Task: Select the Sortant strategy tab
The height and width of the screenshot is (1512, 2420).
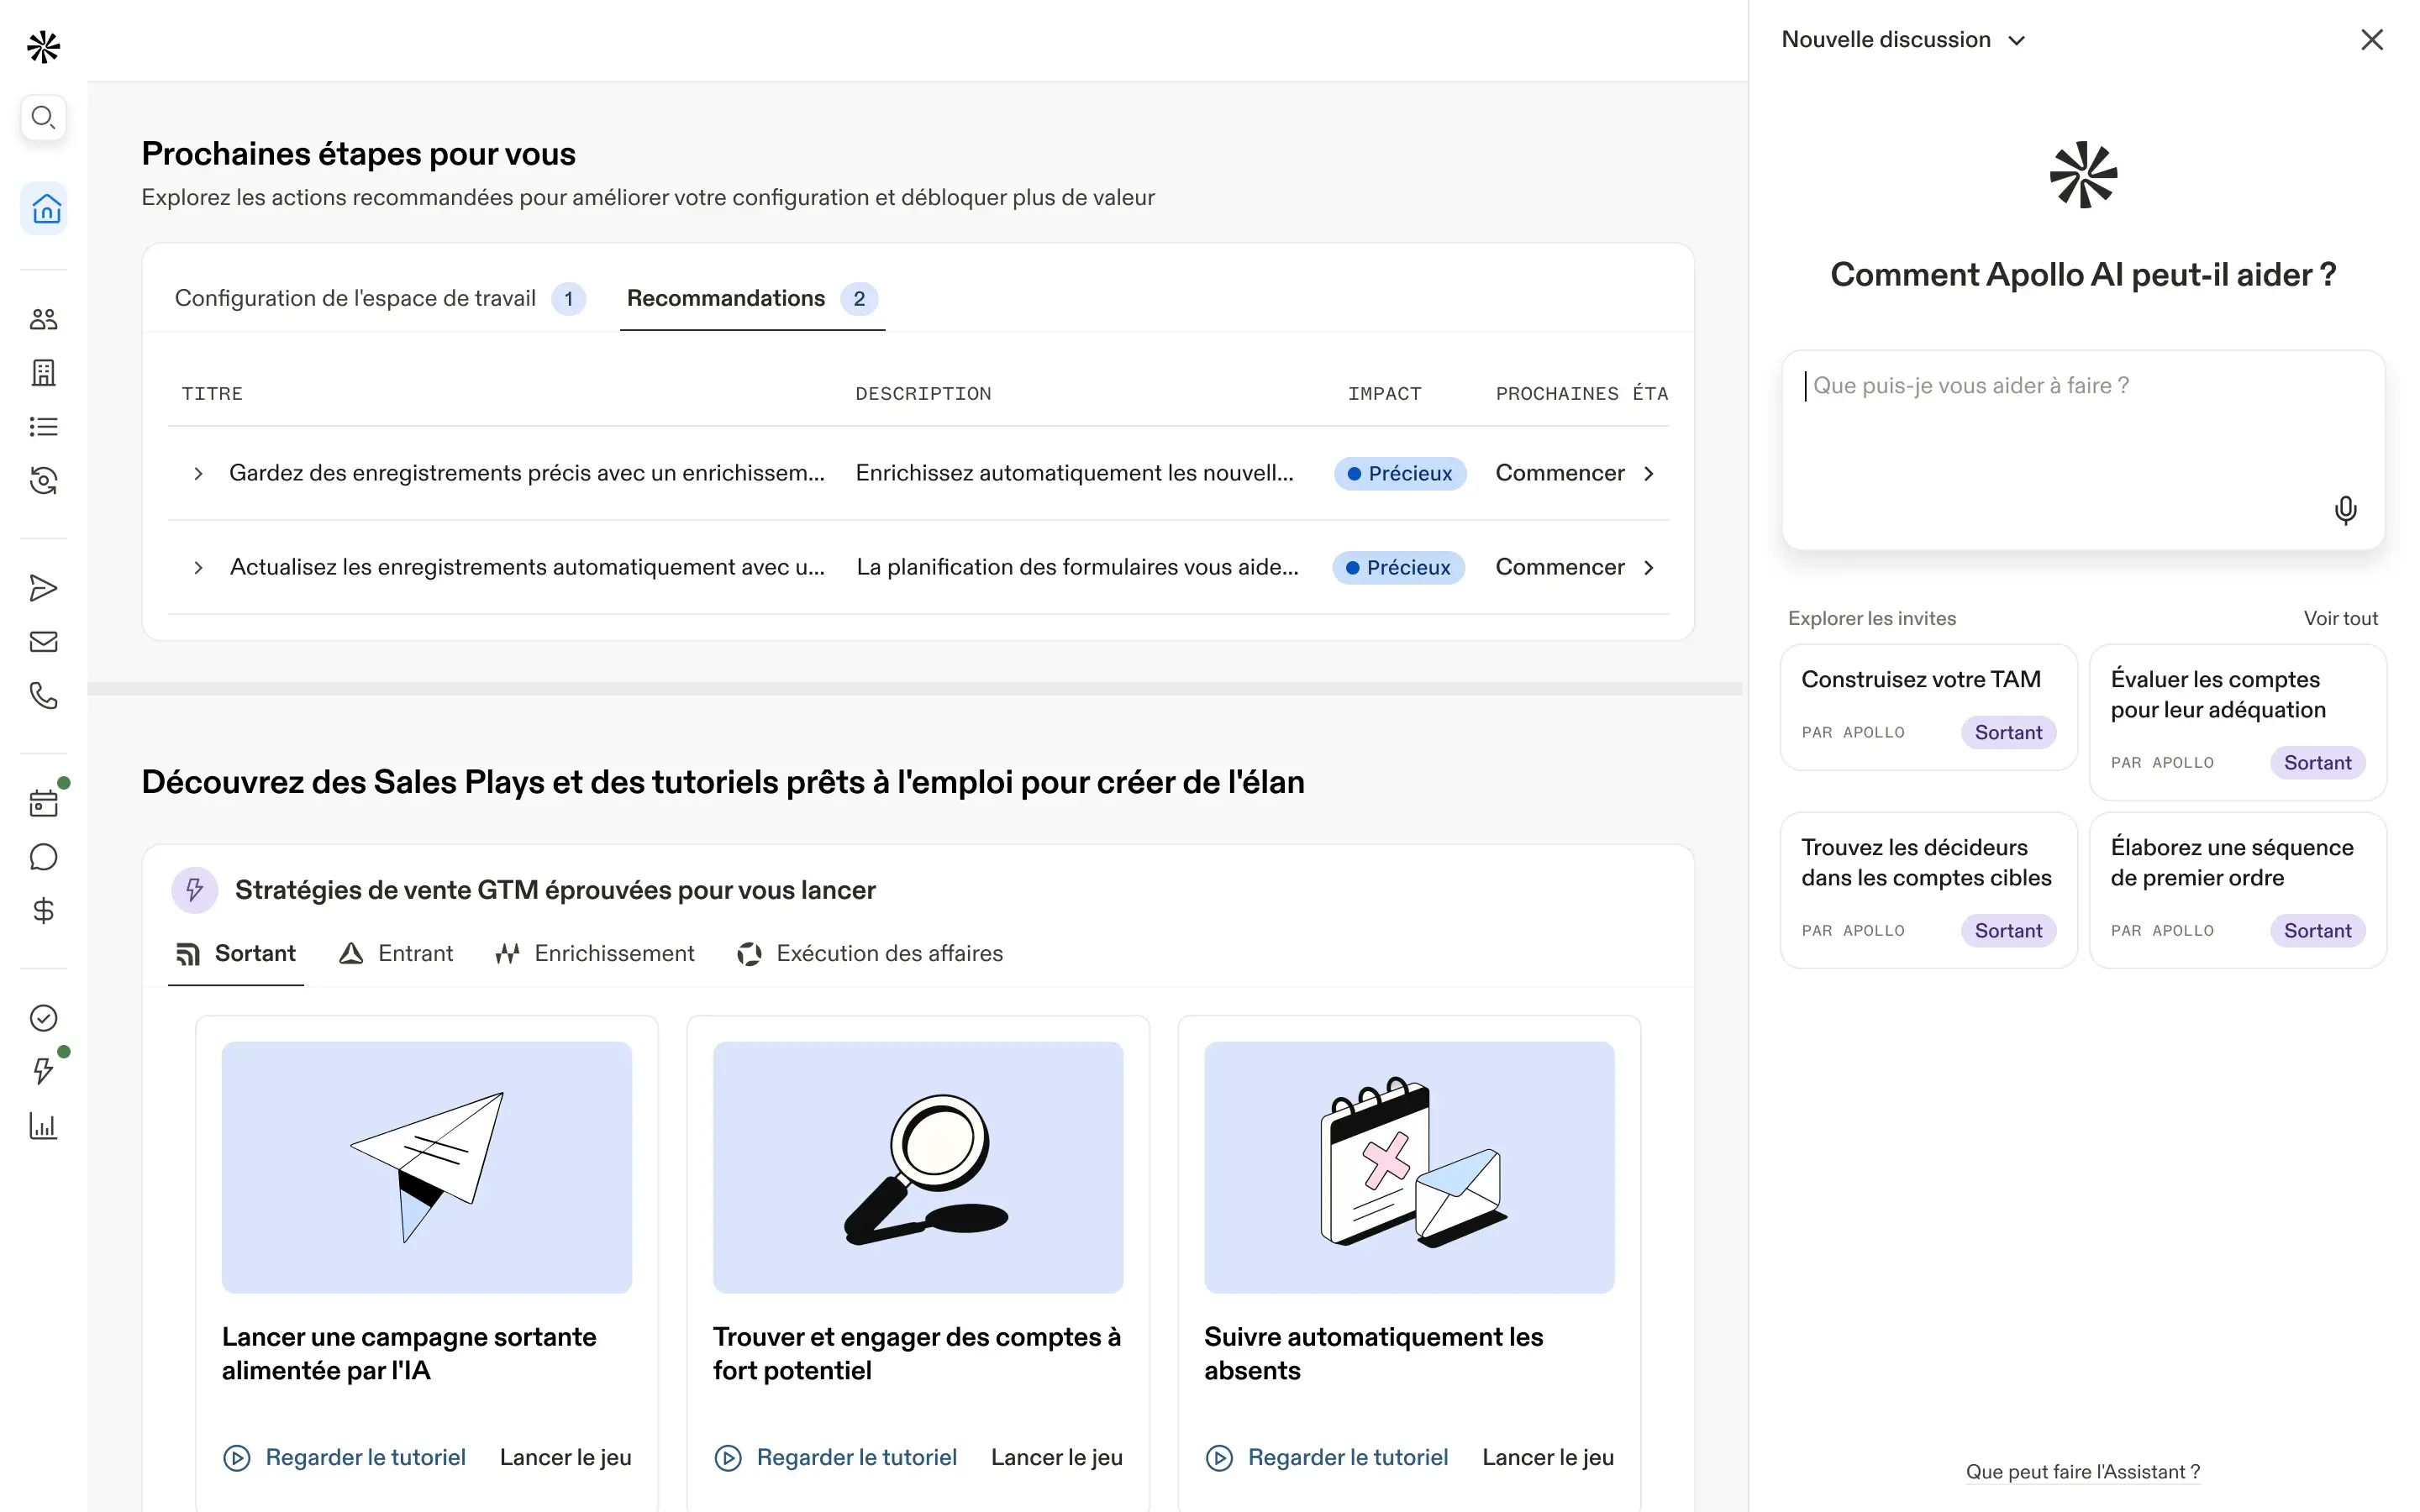Action: [x=236, y=954]
